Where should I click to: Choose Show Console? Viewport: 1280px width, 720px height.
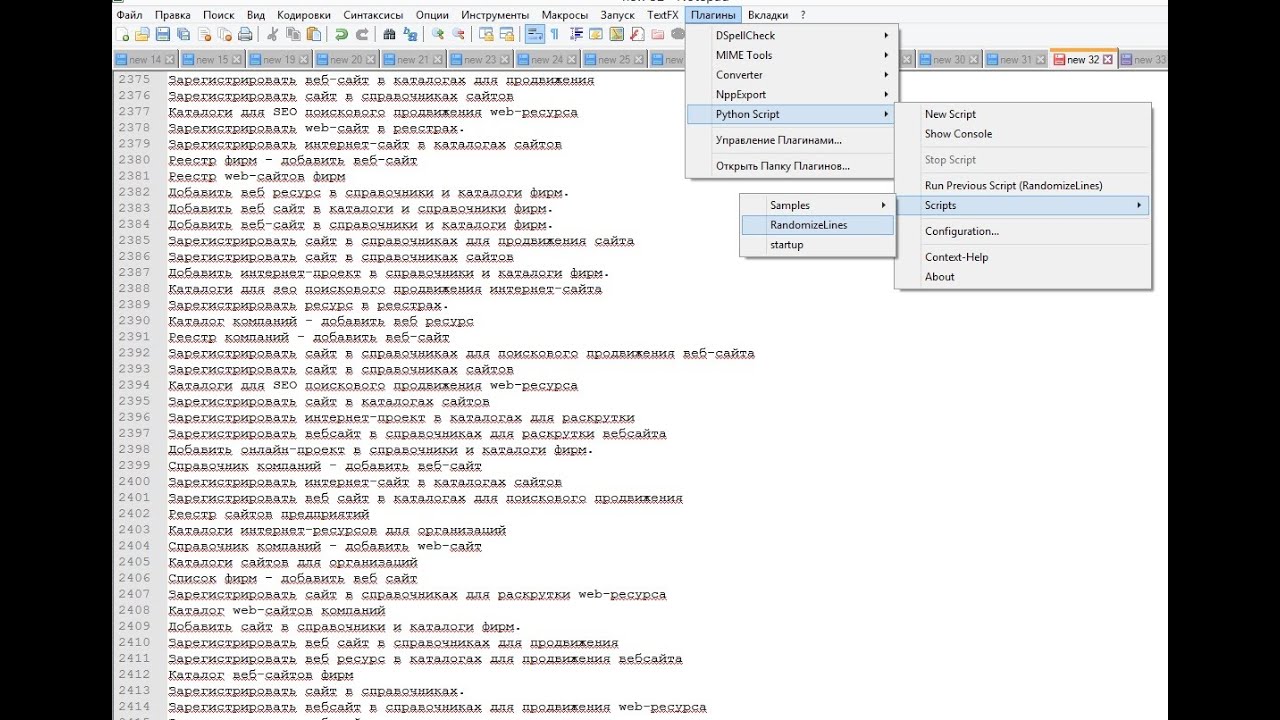tap(1022, 134)
